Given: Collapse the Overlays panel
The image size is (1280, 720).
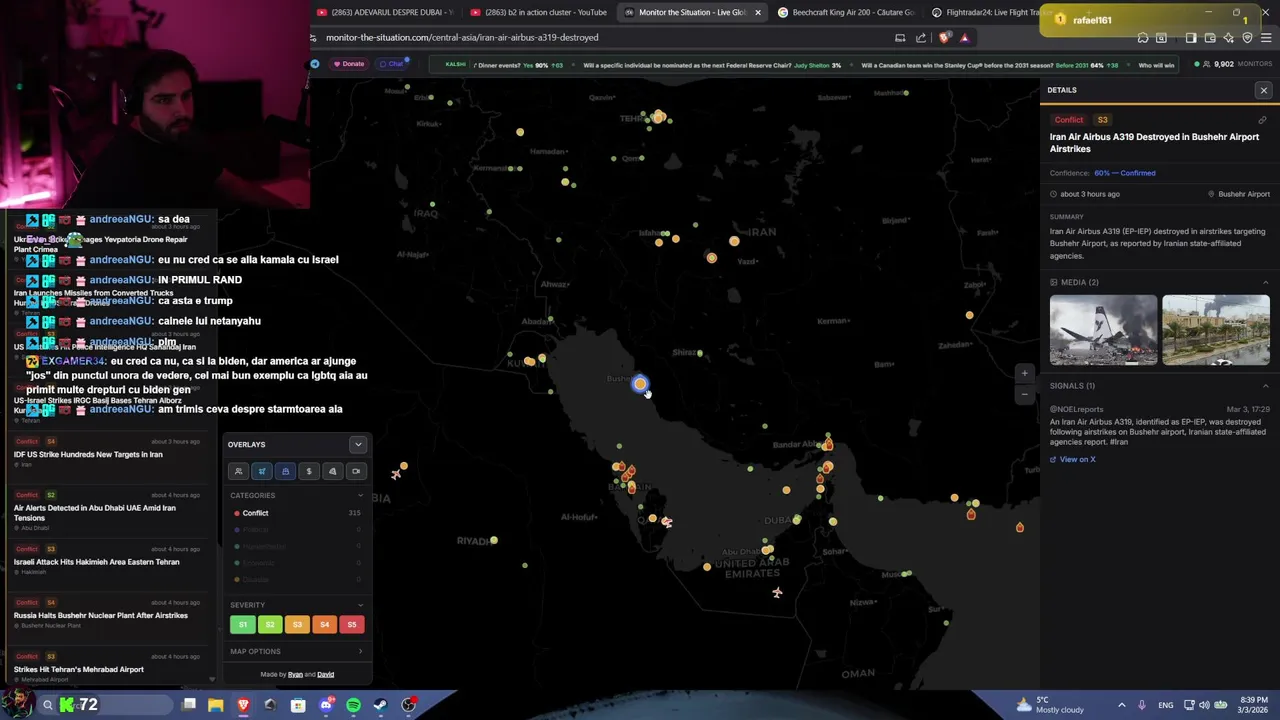Looking at the screenshot, I should coord(358,444).
